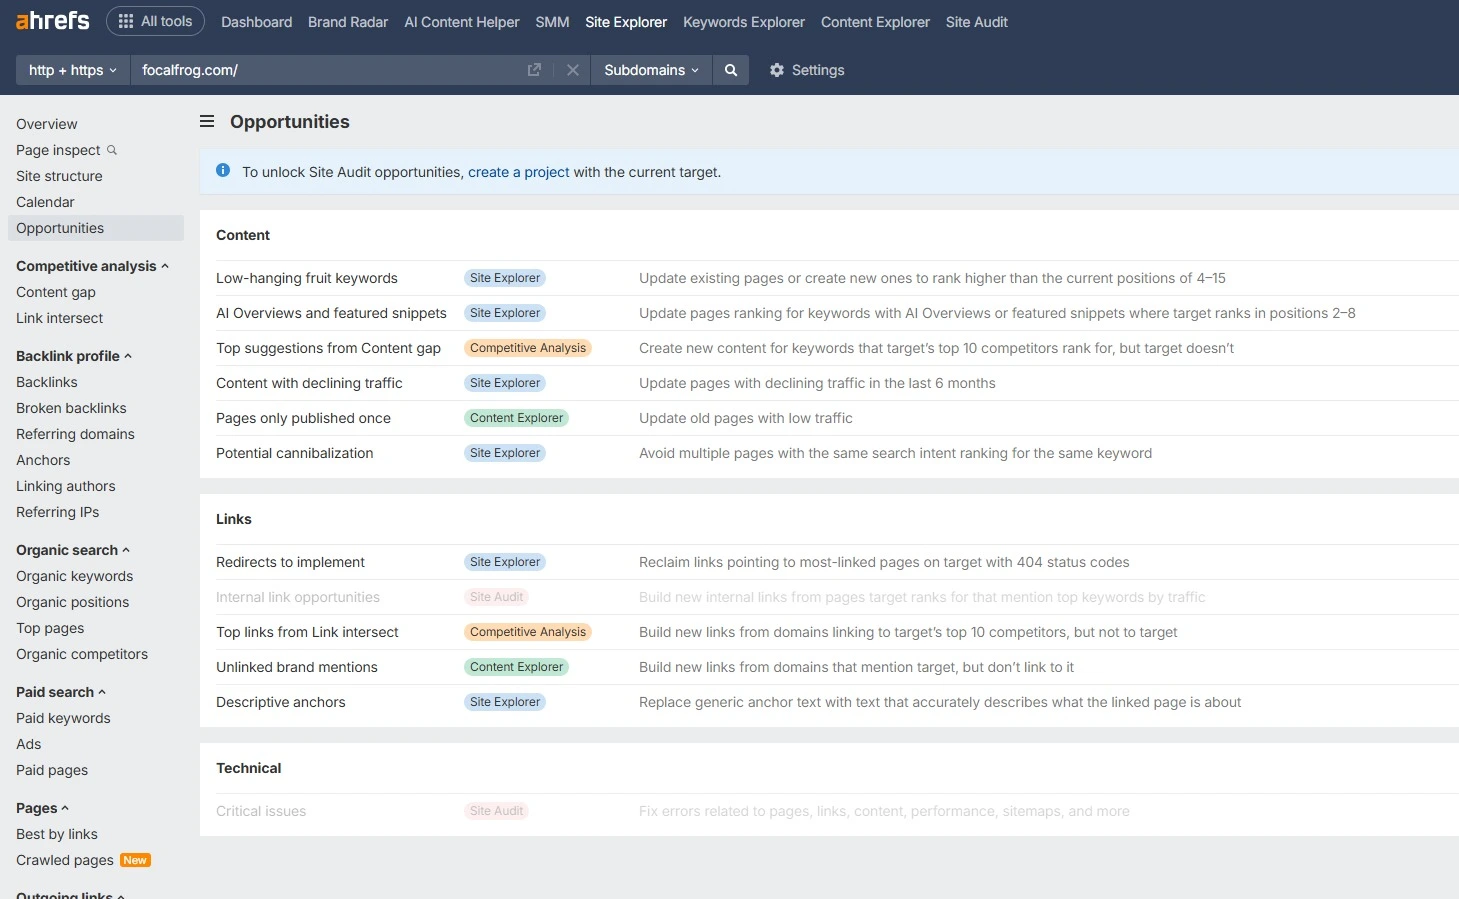Image resolution: width=1459 pixels, height=899 pixels.
Task: Go to the Dashboard tab
Action: click(256, 22)
